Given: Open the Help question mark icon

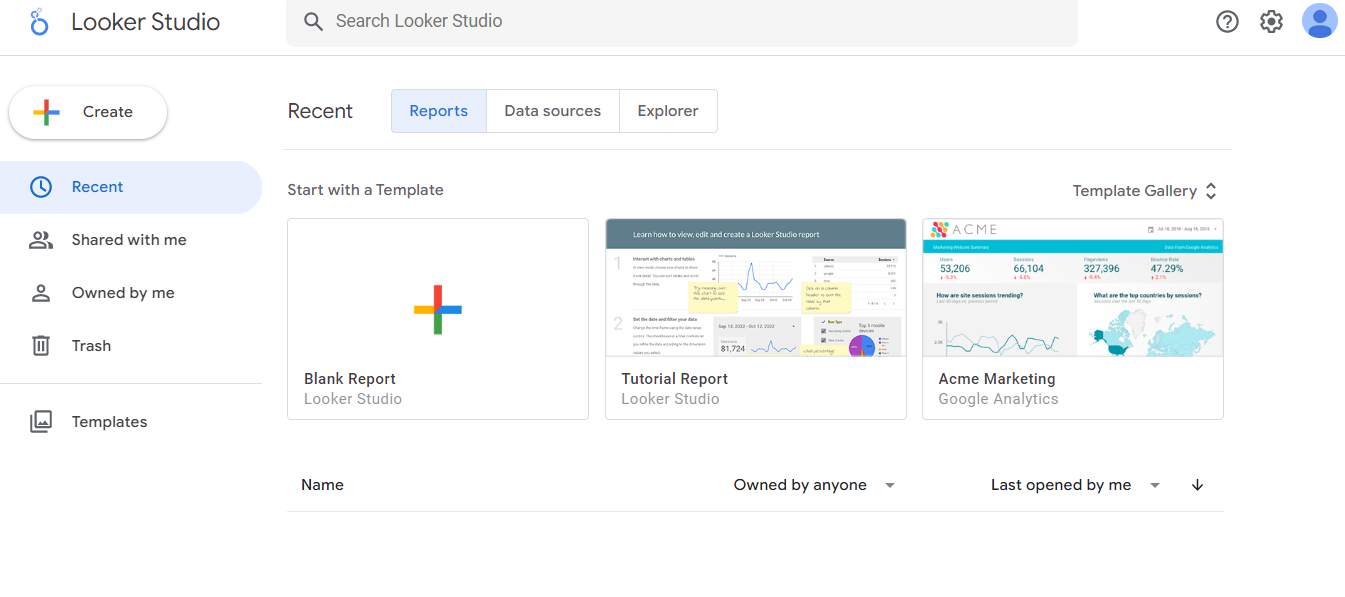Looking at the screenshot, I should (1227, 21).
